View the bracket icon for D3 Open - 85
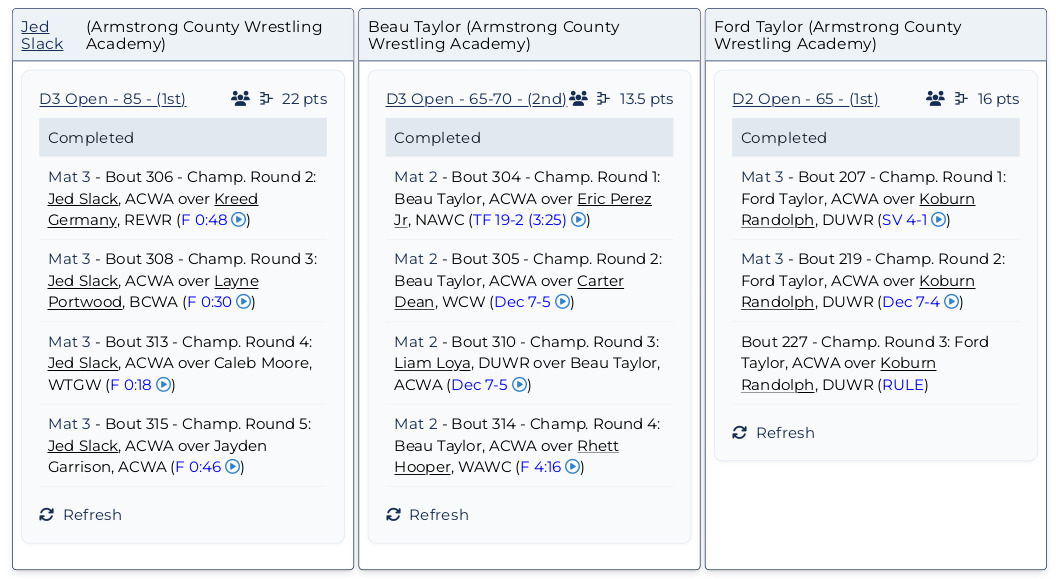Viewport: 1056px width, 579px height. (266, 98)
